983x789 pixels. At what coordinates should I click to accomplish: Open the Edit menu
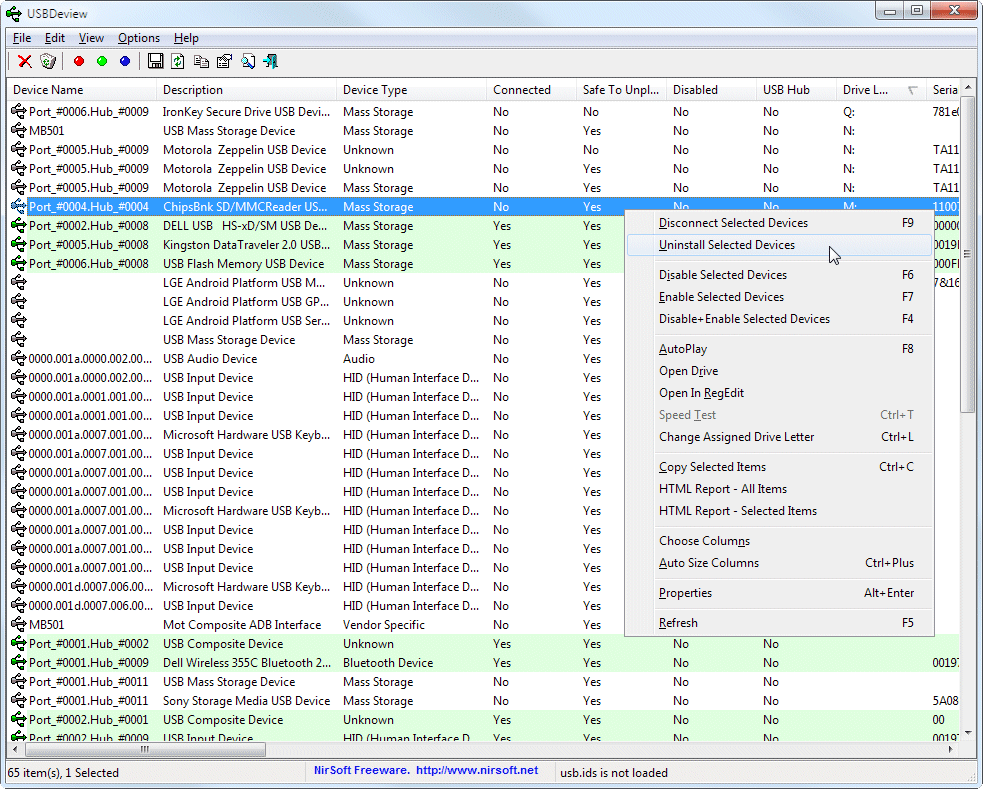coord(55,38)
